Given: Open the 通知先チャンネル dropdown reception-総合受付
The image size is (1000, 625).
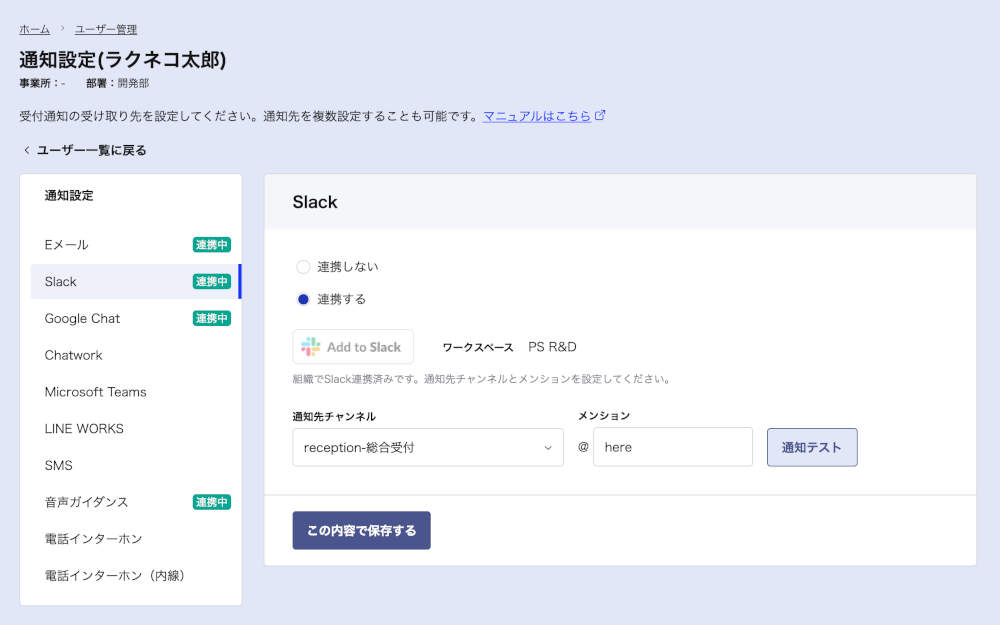Looking at the screenshot, I should [x=428, y=447].
